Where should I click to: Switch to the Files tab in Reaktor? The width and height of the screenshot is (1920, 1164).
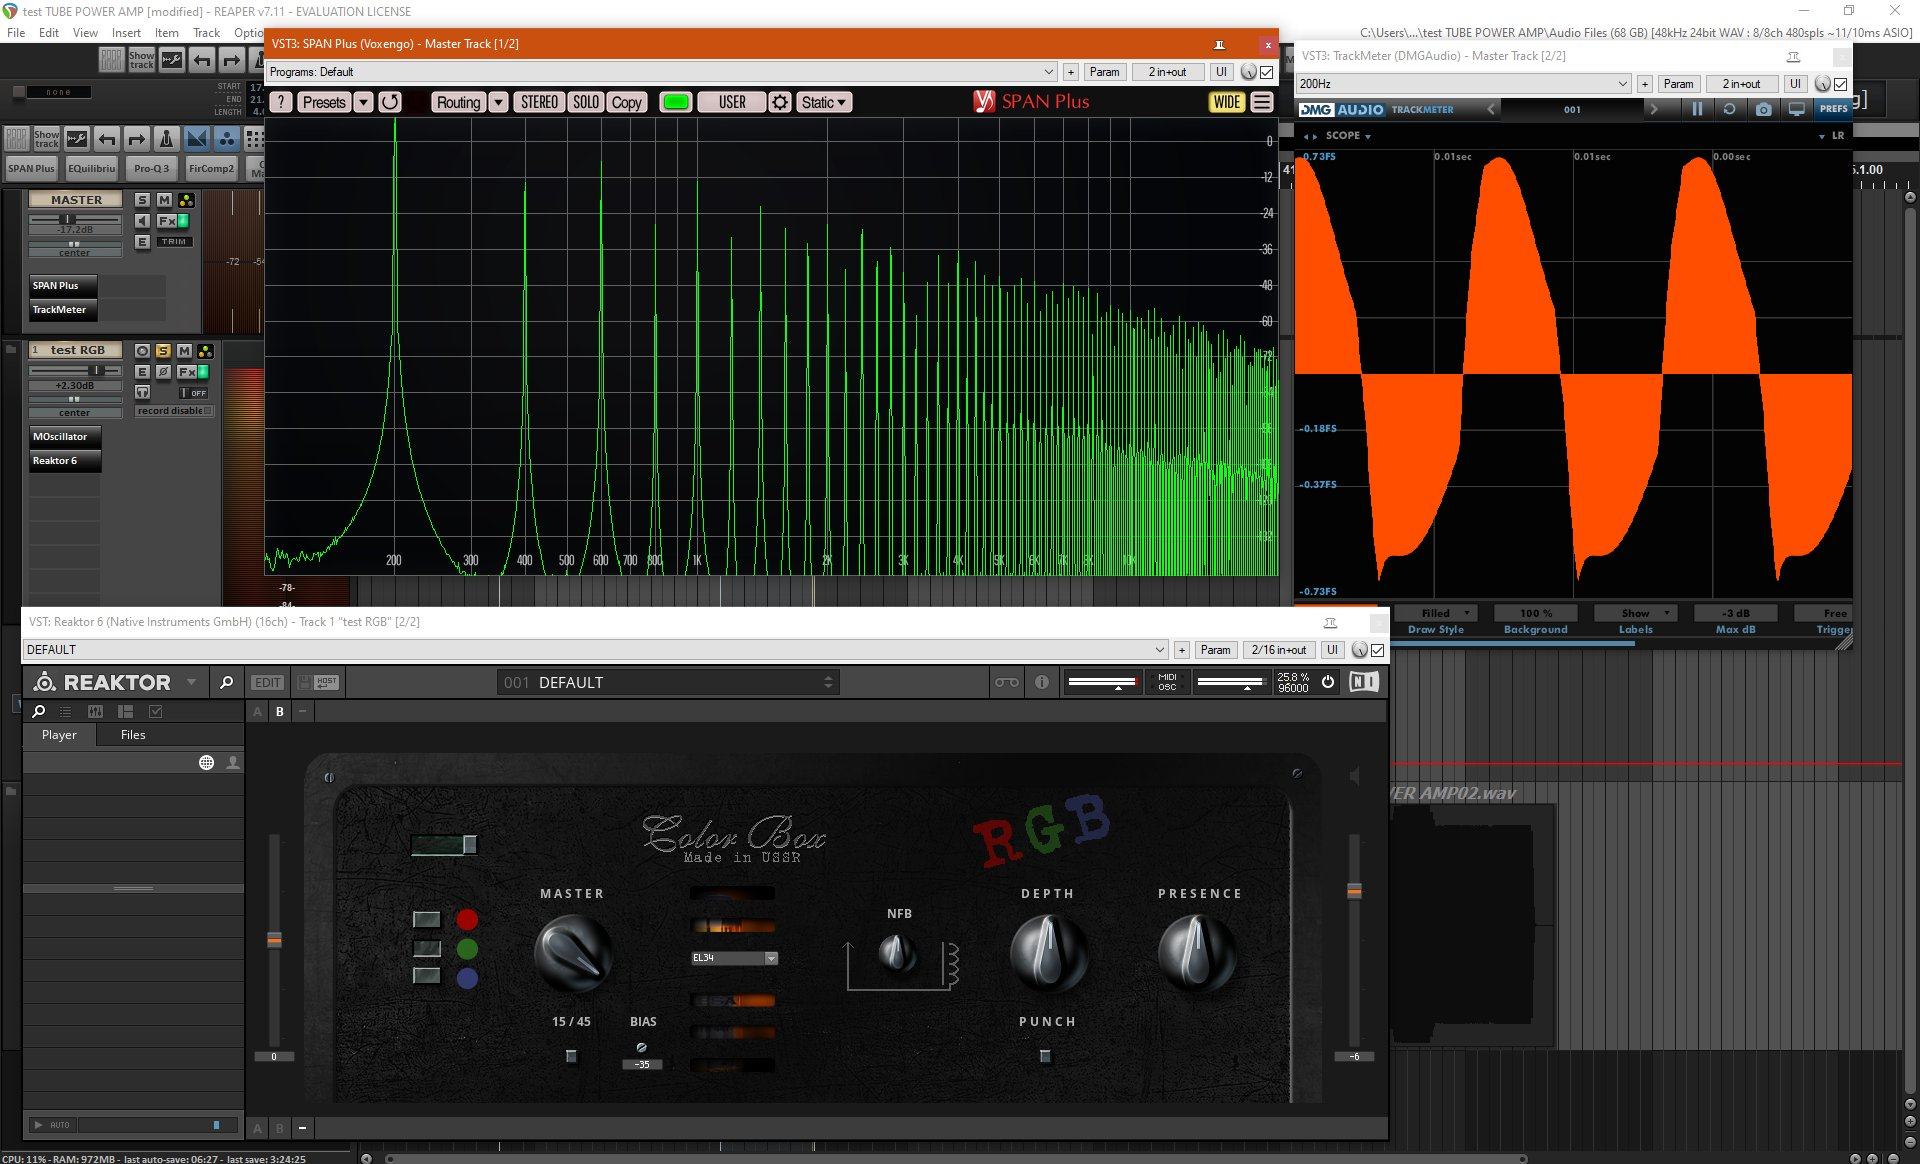pyautogui.click(x=133, y=735)
